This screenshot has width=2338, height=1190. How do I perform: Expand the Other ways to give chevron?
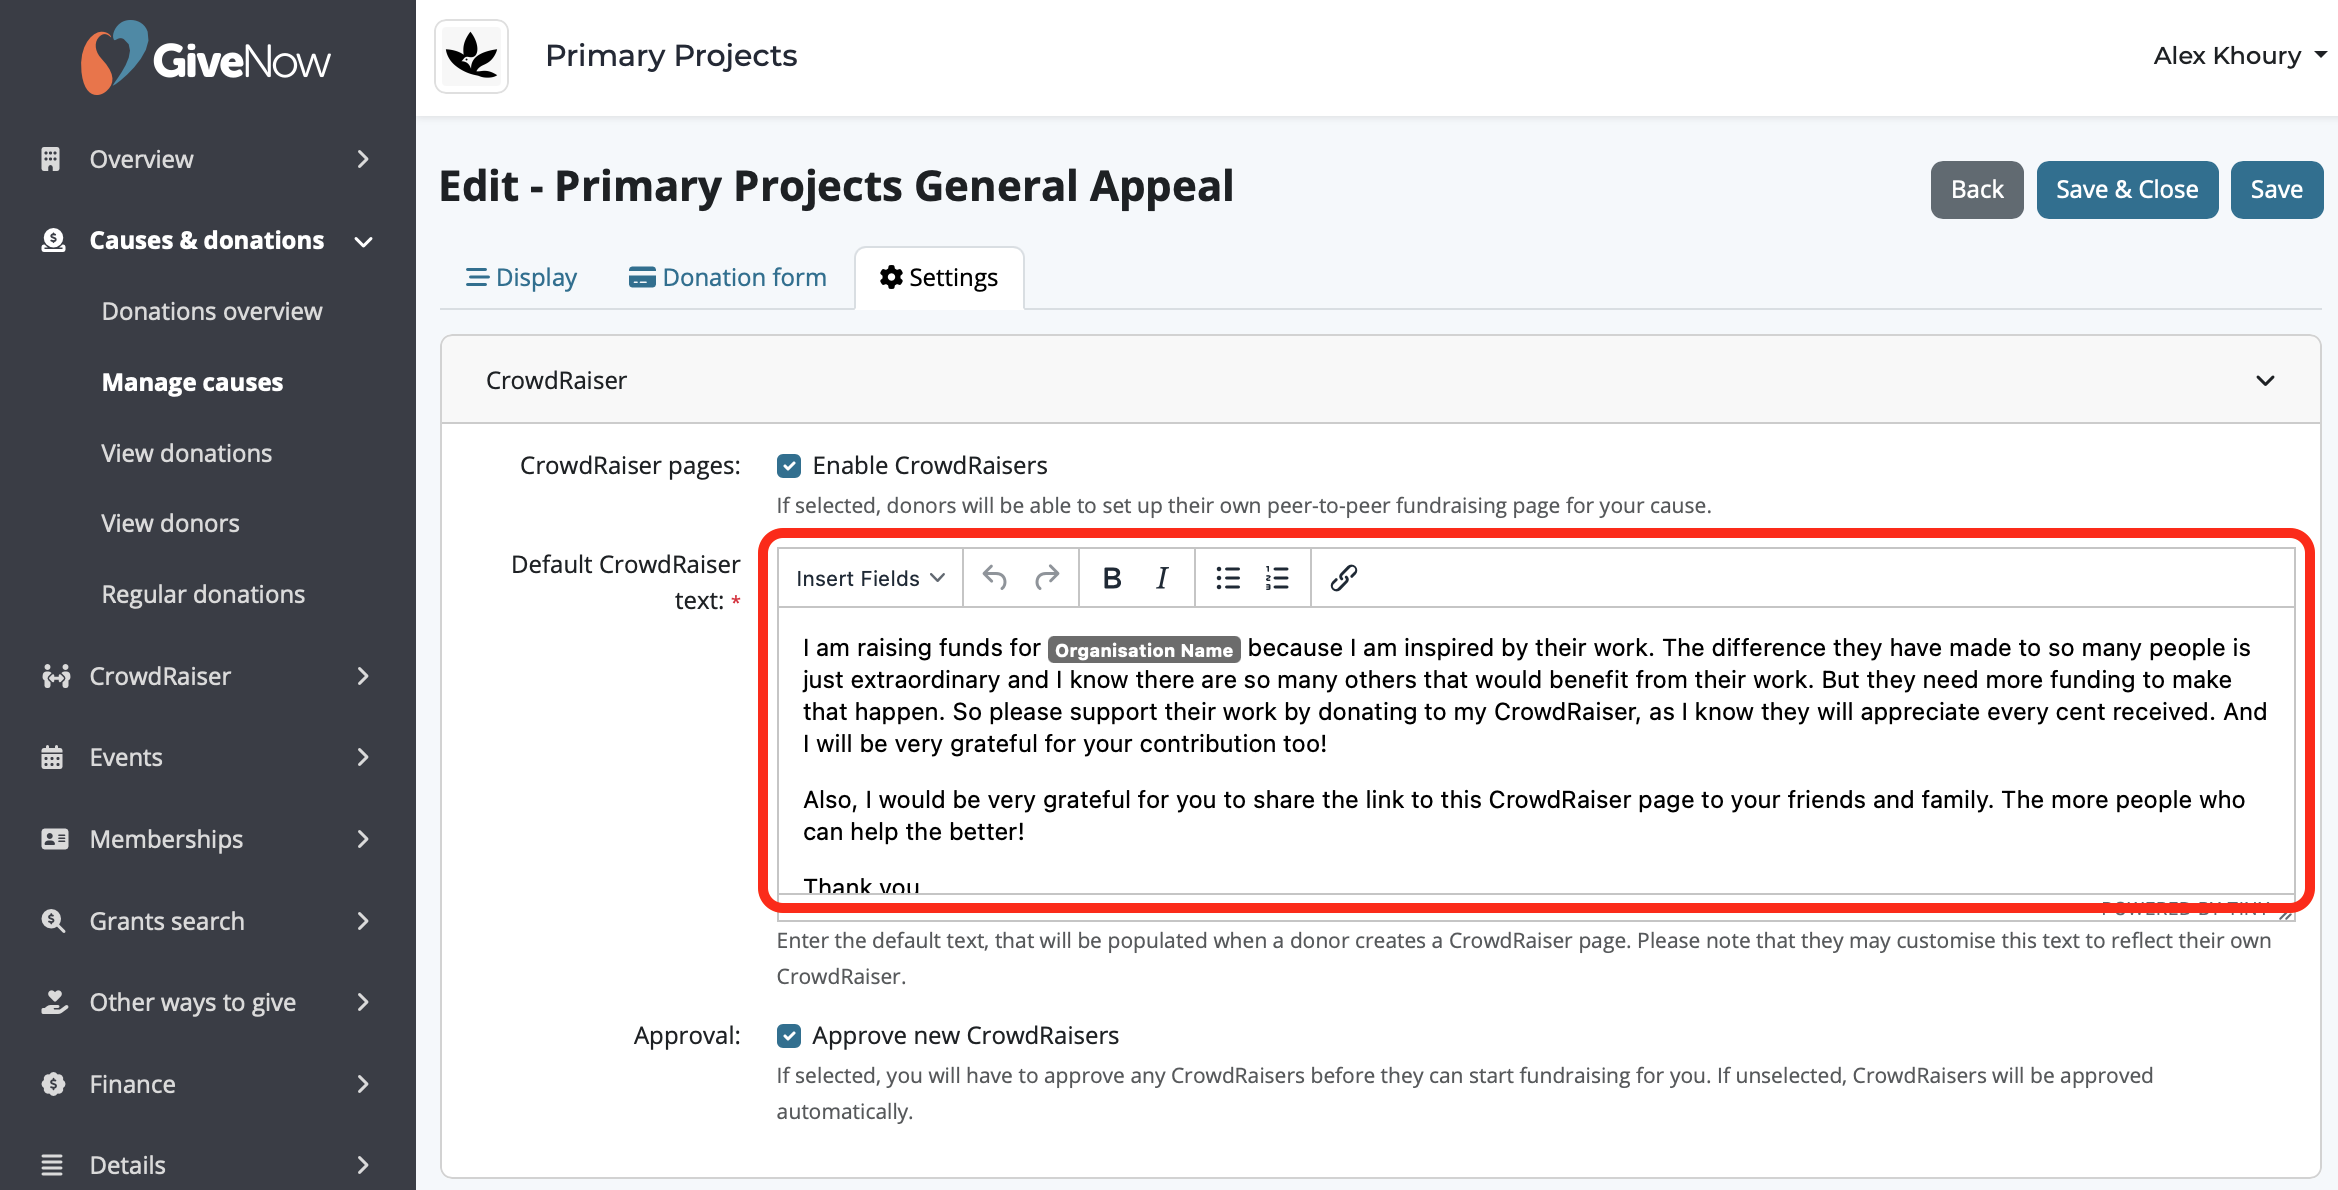pos(363,1002)
